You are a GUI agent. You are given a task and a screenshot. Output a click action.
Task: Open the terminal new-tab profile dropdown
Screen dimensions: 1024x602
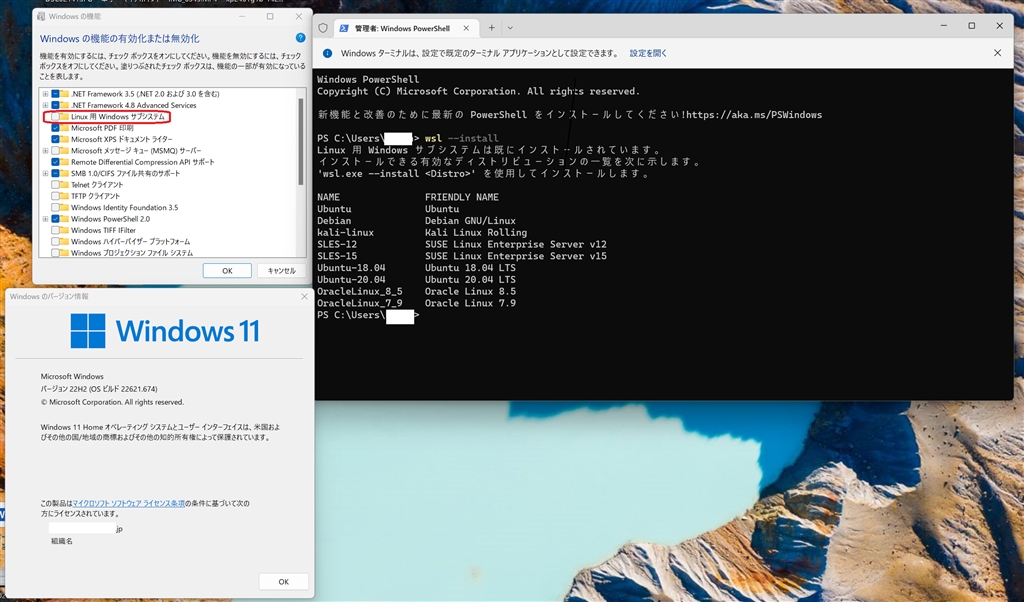point(510,28)
